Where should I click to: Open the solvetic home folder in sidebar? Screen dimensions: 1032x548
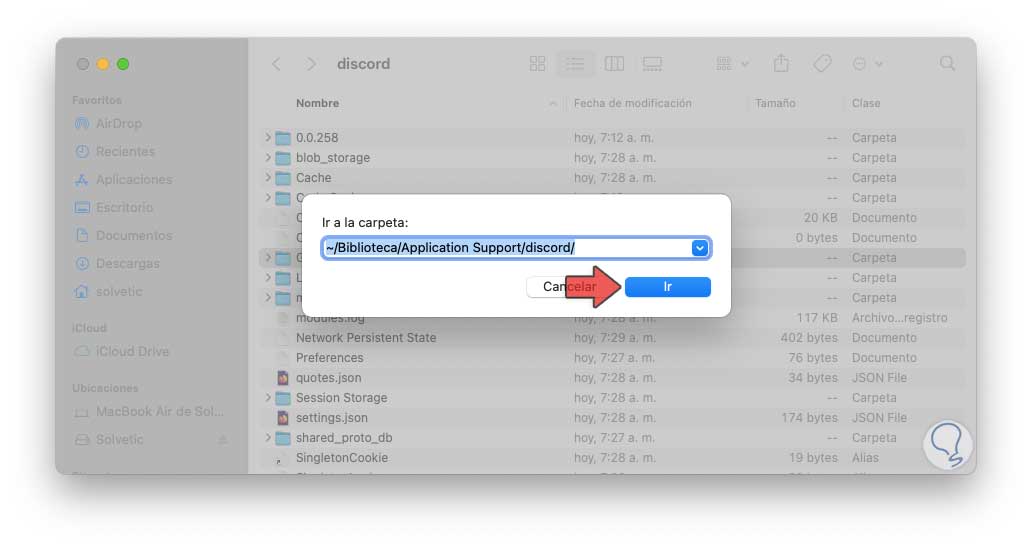109,291
